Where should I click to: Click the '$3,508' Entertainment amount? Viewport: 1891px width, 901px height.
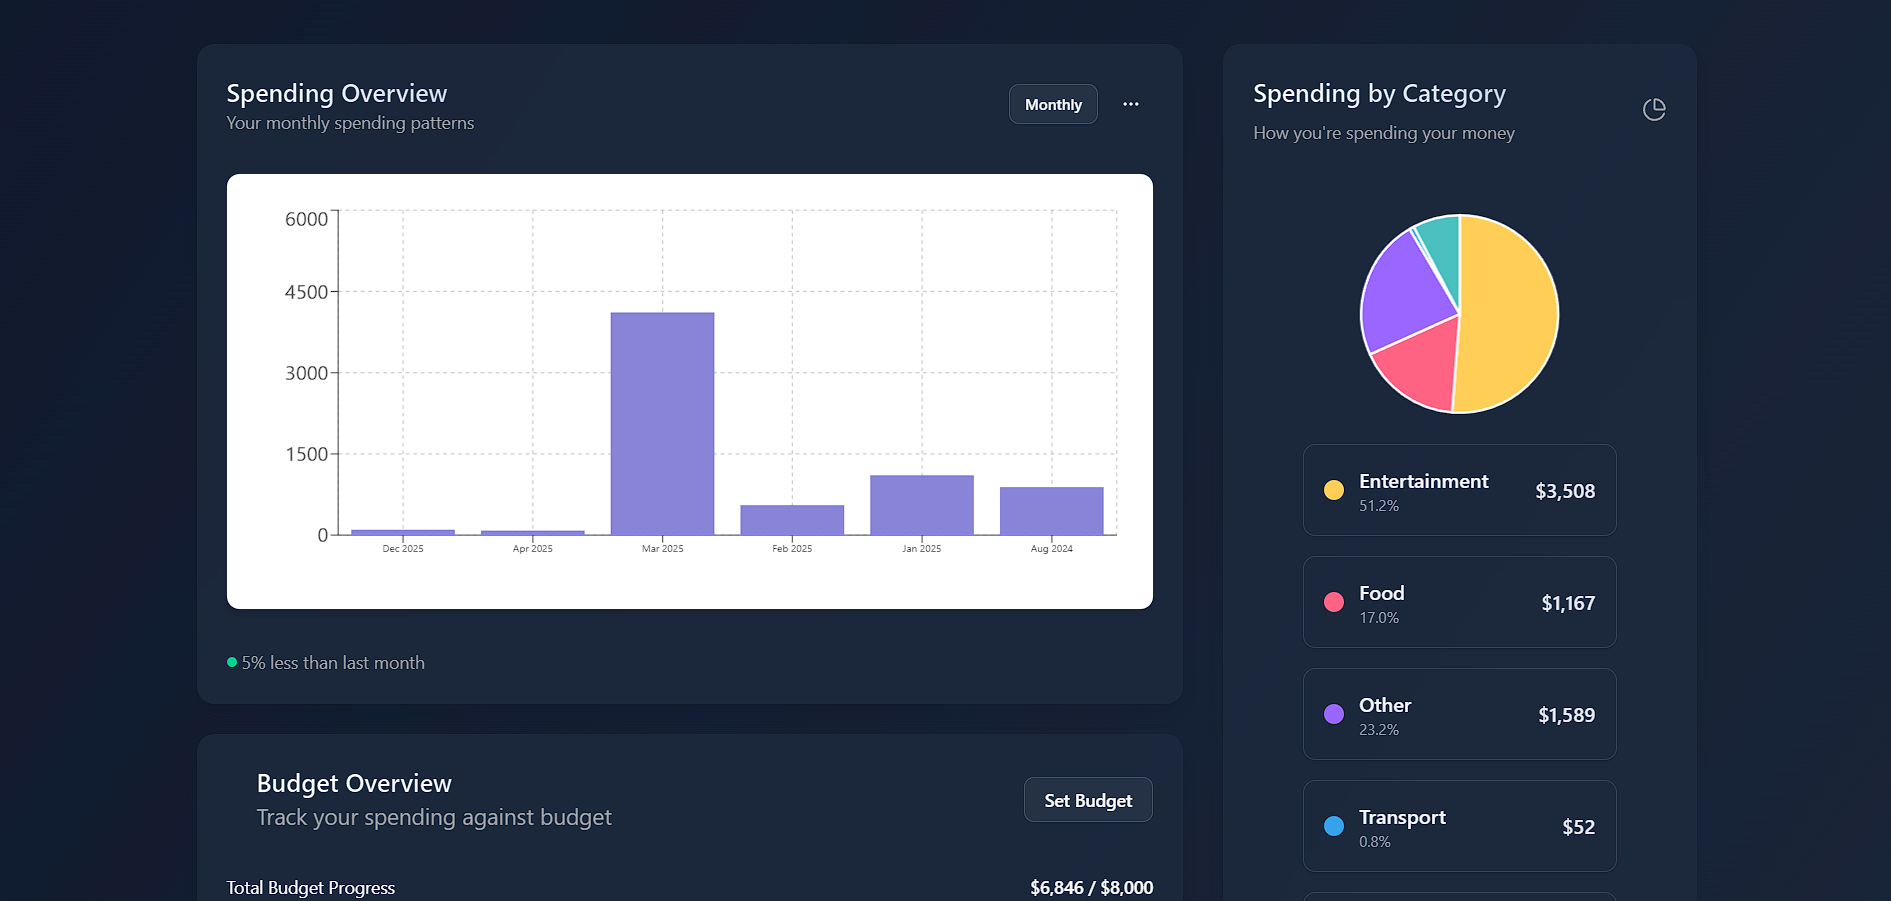pyautogui.click(x=1565, y=491)
